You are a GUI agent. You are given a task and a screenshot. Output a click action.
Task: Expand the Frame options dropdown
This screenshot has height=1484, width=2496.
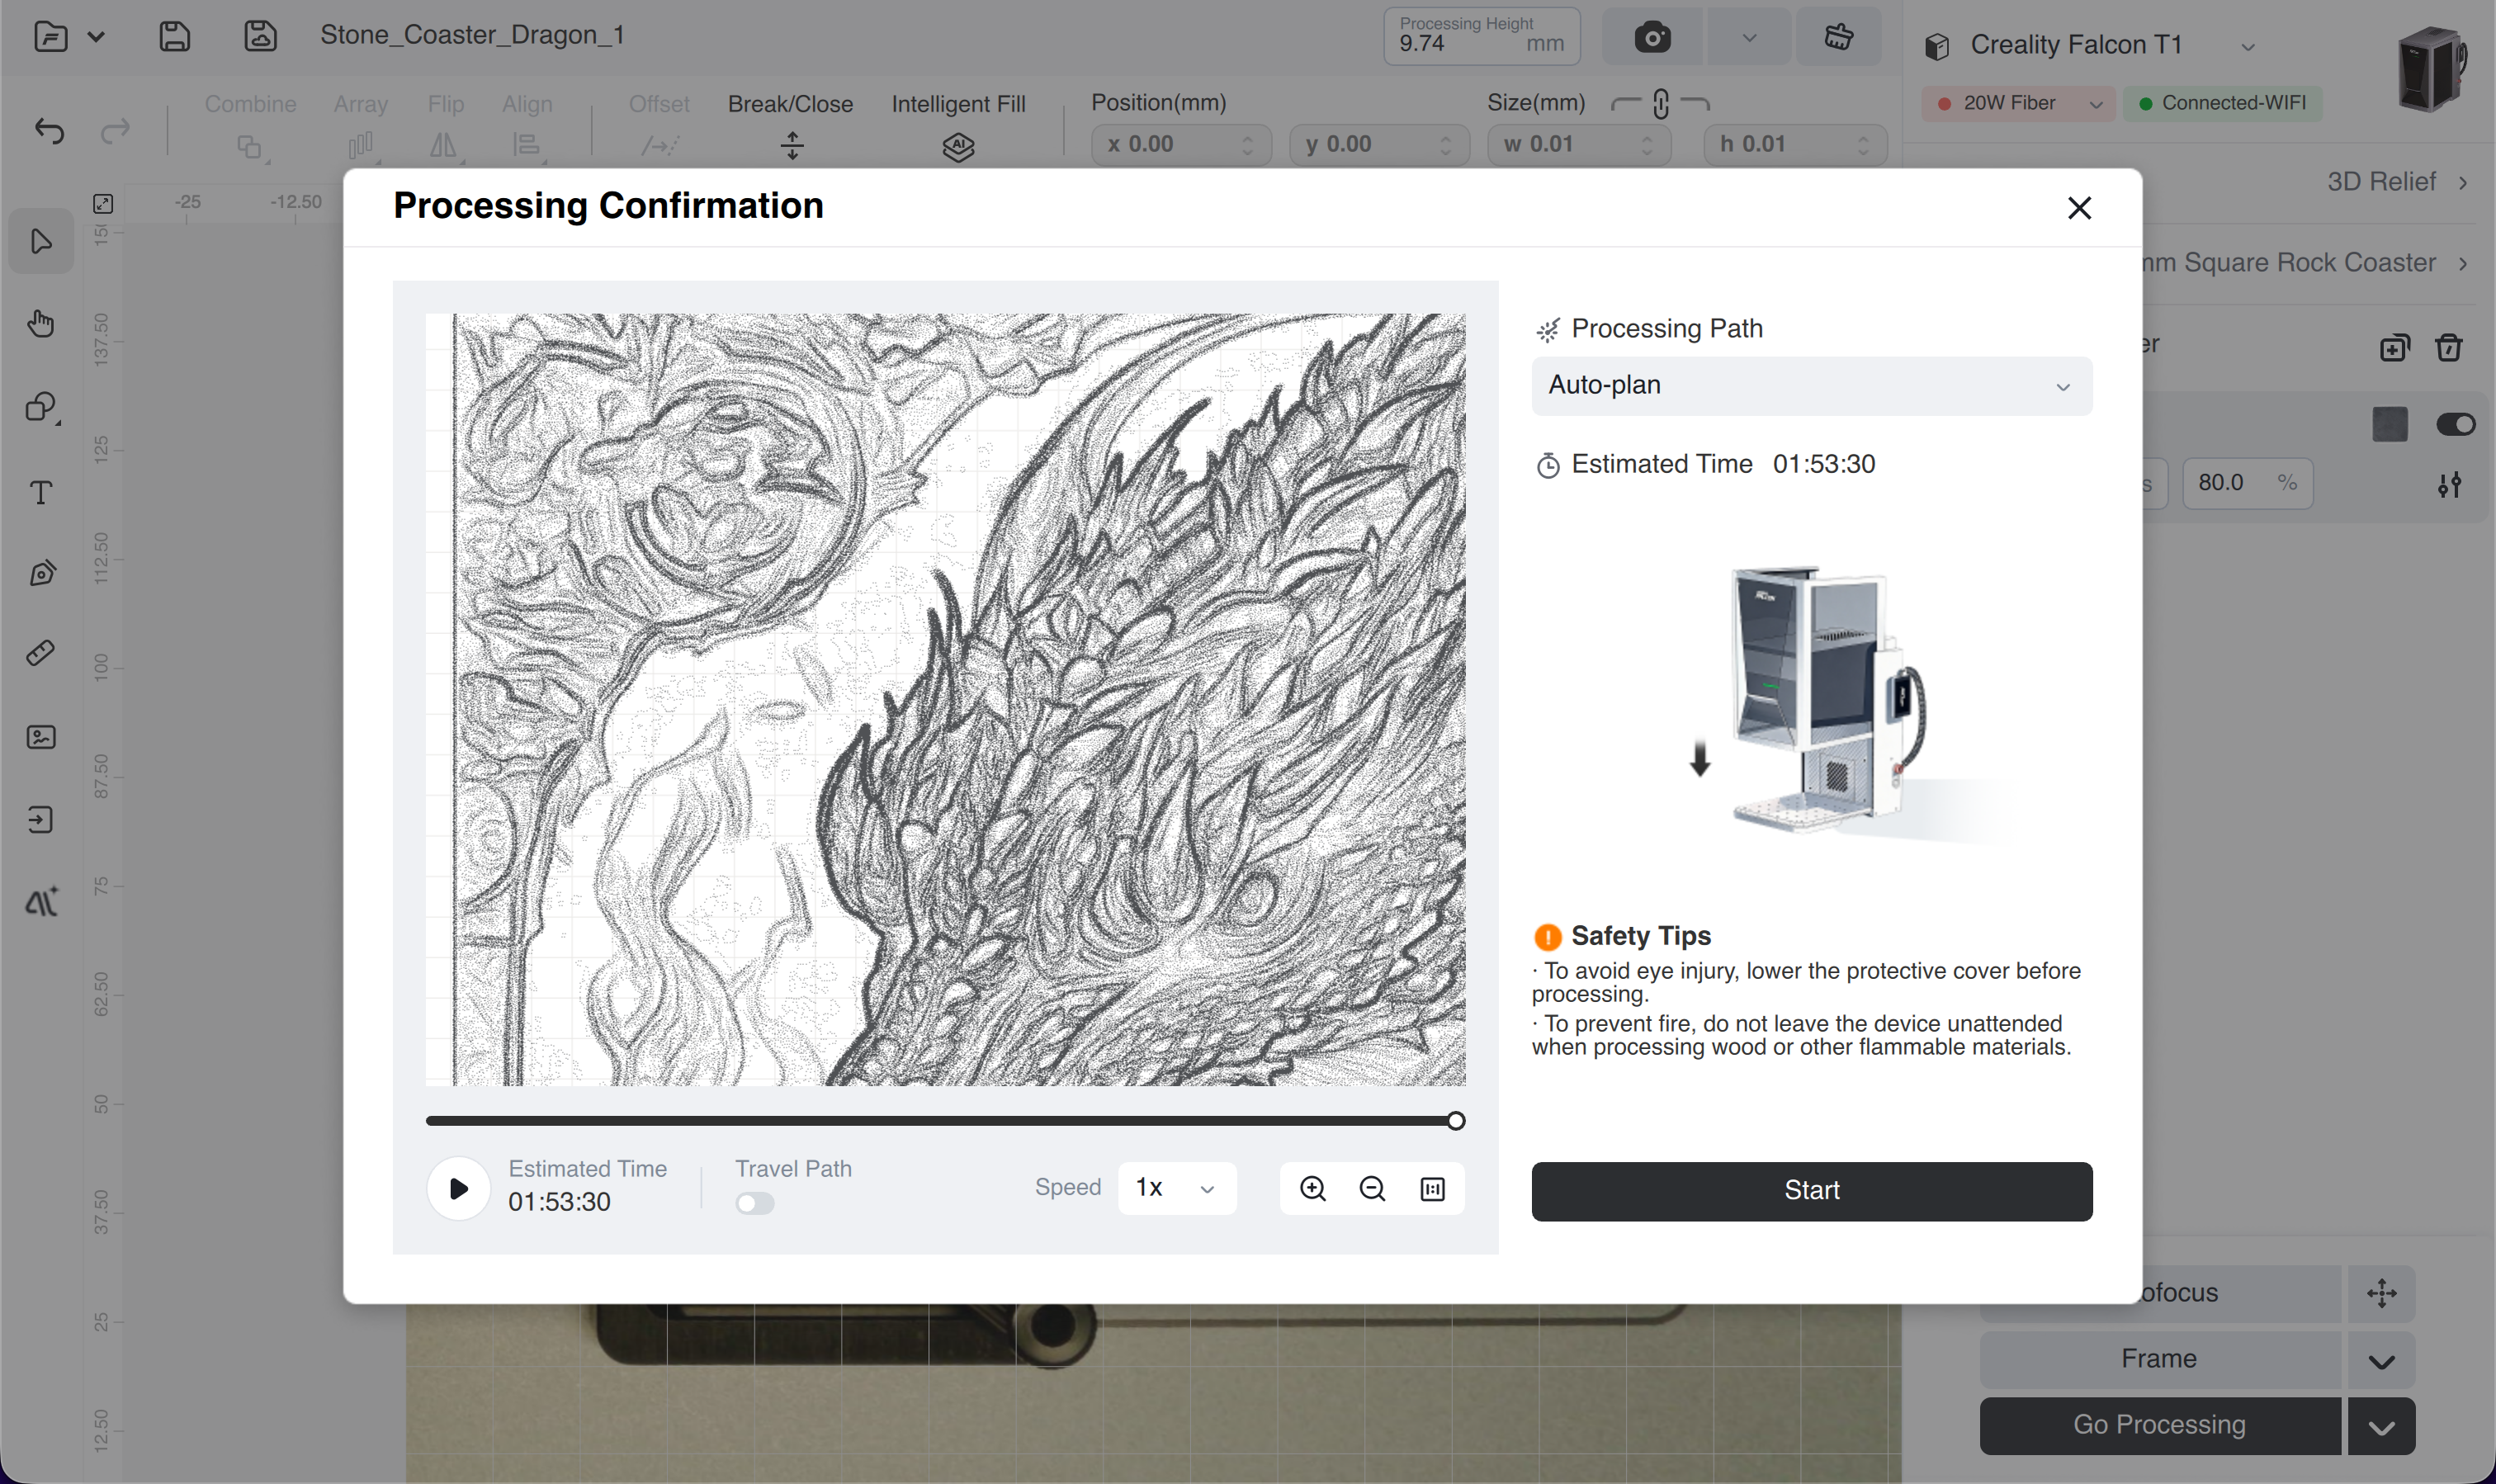[x=2381, y=1360]
